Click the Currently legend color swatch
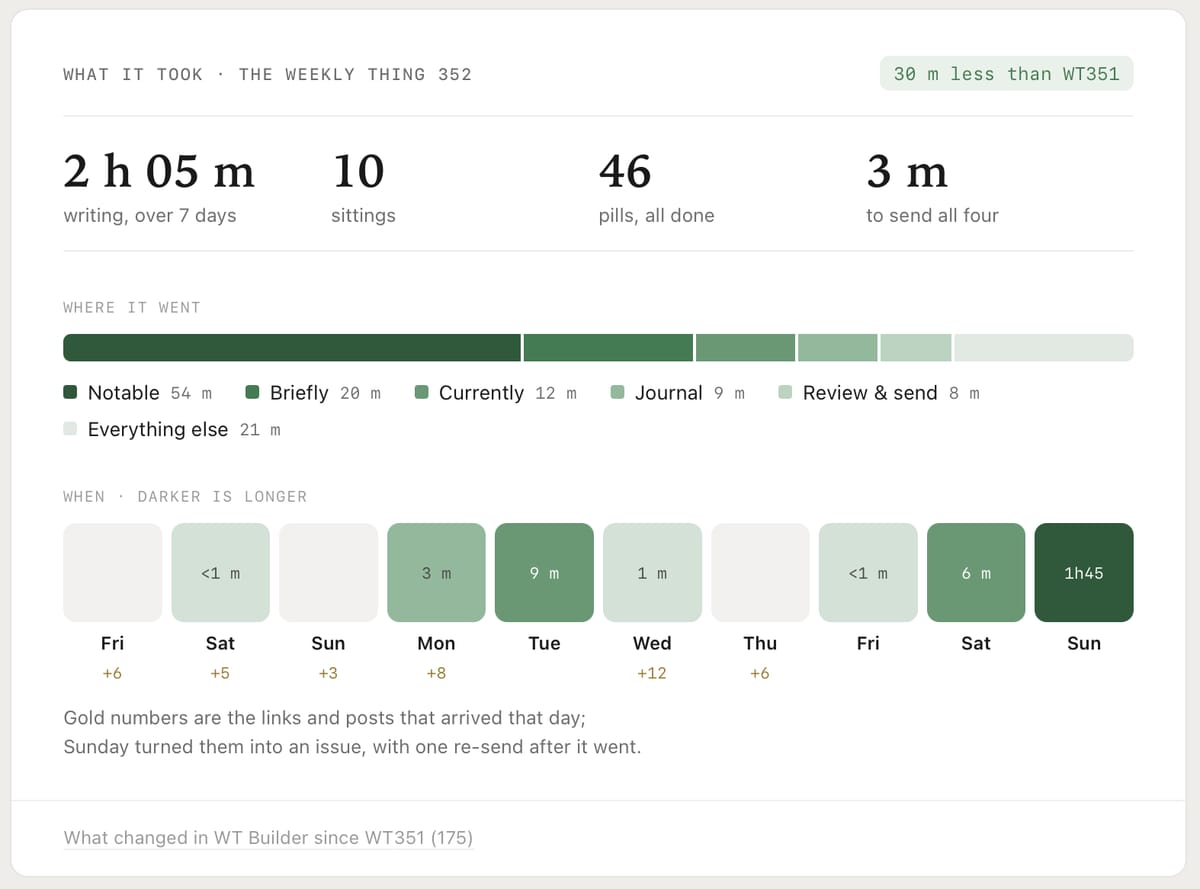This screenshot has height=889, width=1200. [x=421, y=393]
